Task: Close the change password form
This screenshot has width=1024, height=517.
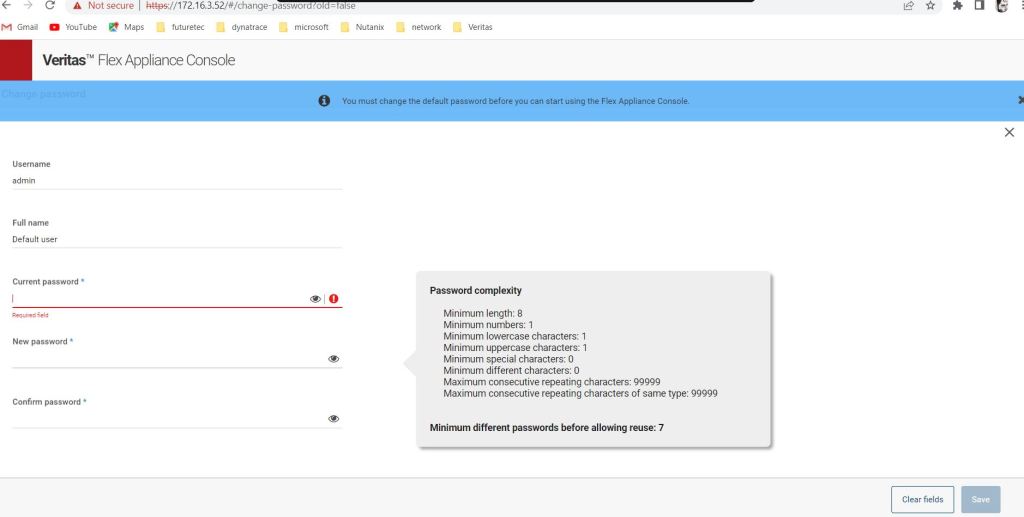Action: (1008, 133)
